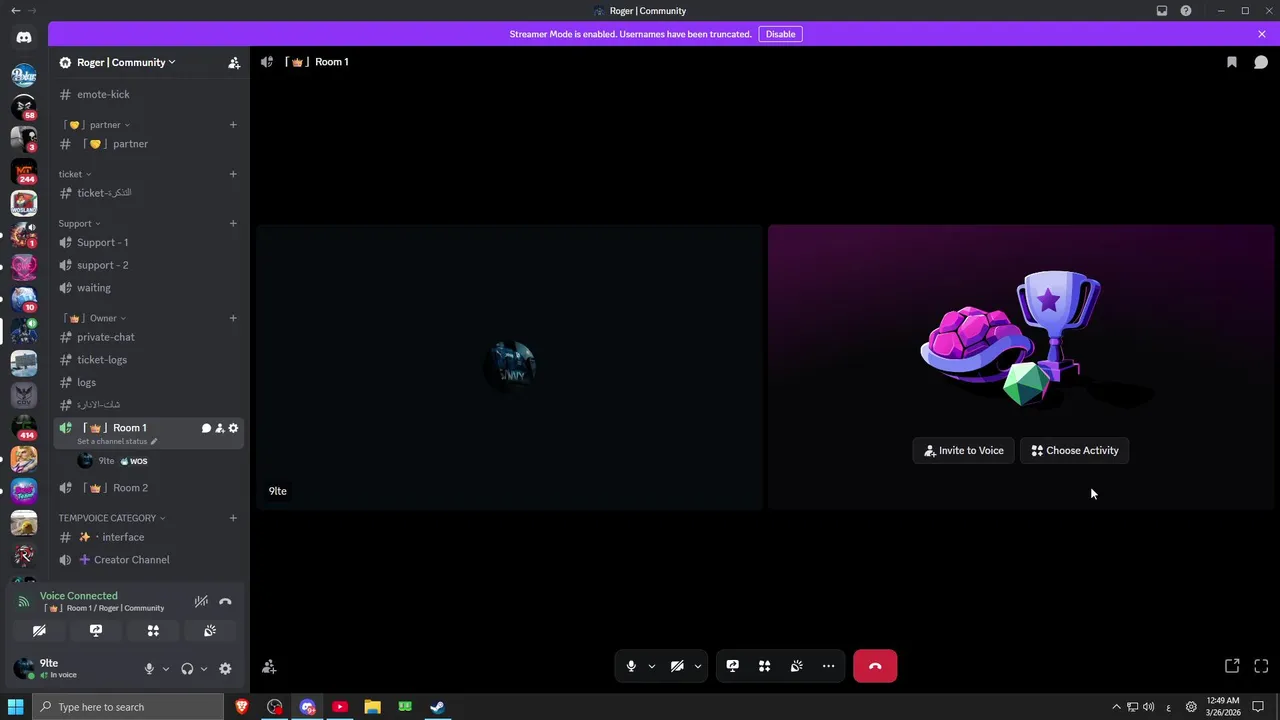The image size is (1280, 720).
Task: Edit the Room 1 channel settings gear
Action: pos(234,428)
